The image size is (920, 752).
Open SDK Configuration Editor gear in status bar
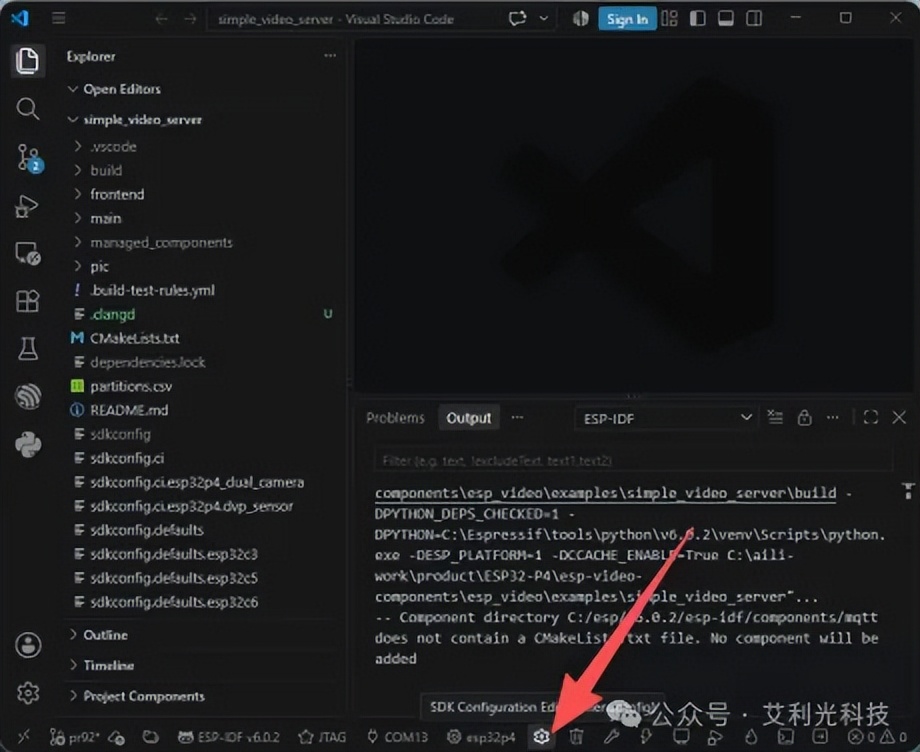click(541, 736)
